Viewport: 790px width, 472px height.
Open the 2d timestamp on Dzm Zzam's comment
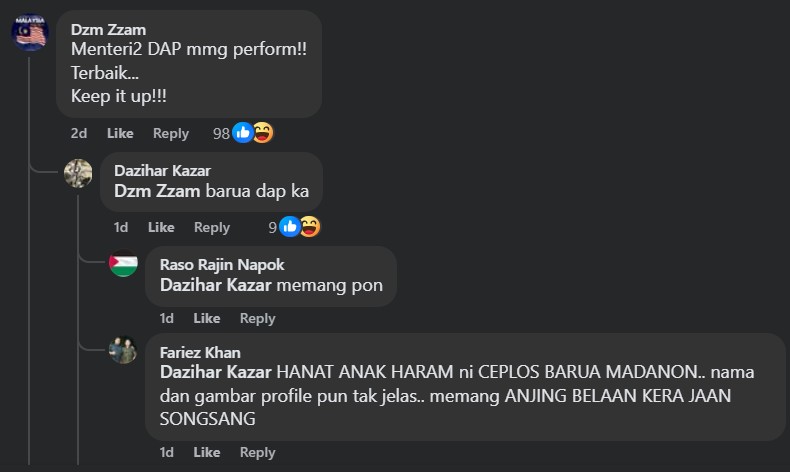[x=79, y=133]
